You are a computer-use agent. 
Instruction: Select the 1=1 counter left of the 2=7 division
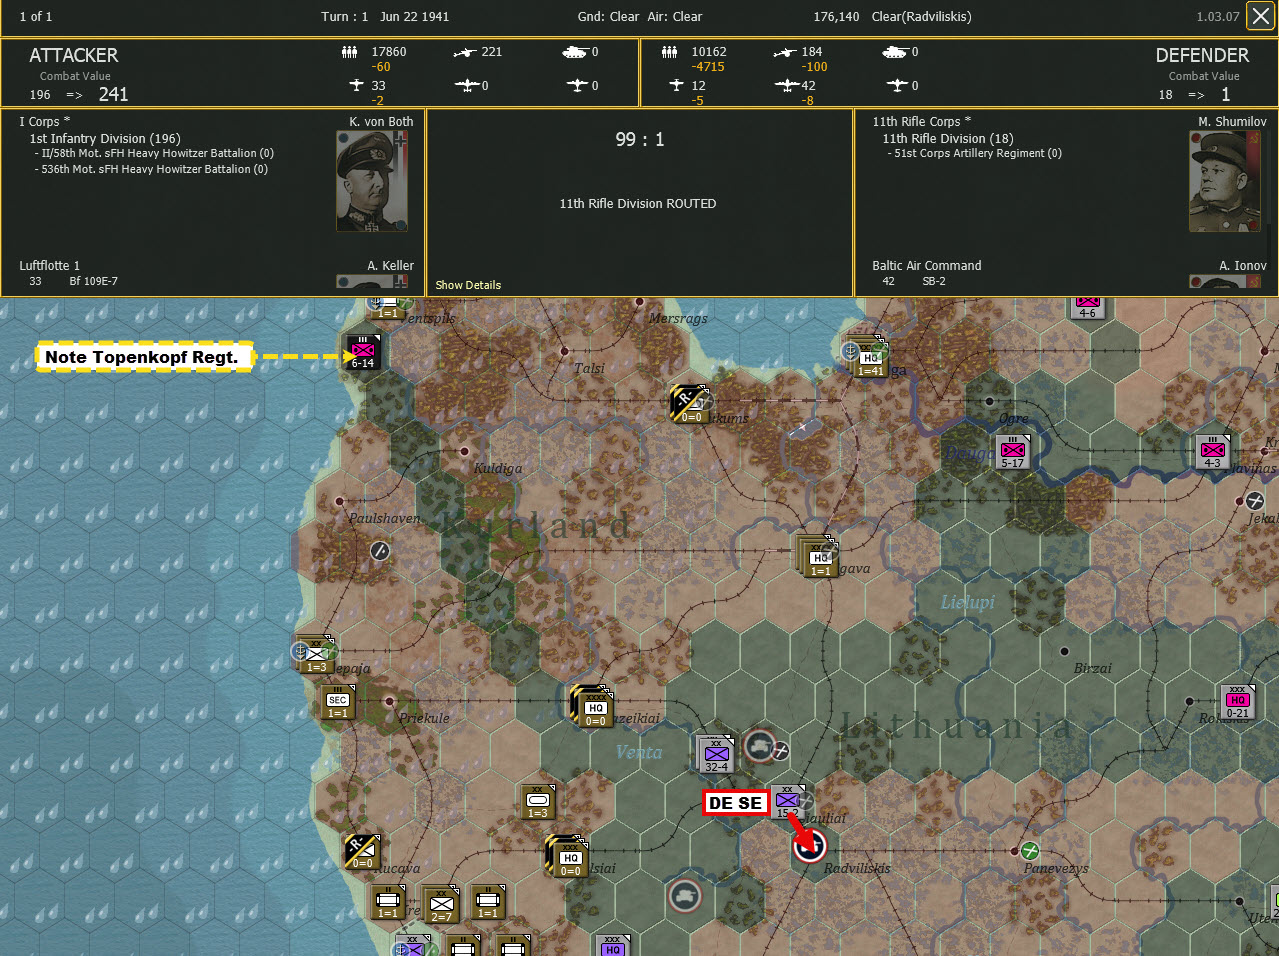(x=389, y=902)
